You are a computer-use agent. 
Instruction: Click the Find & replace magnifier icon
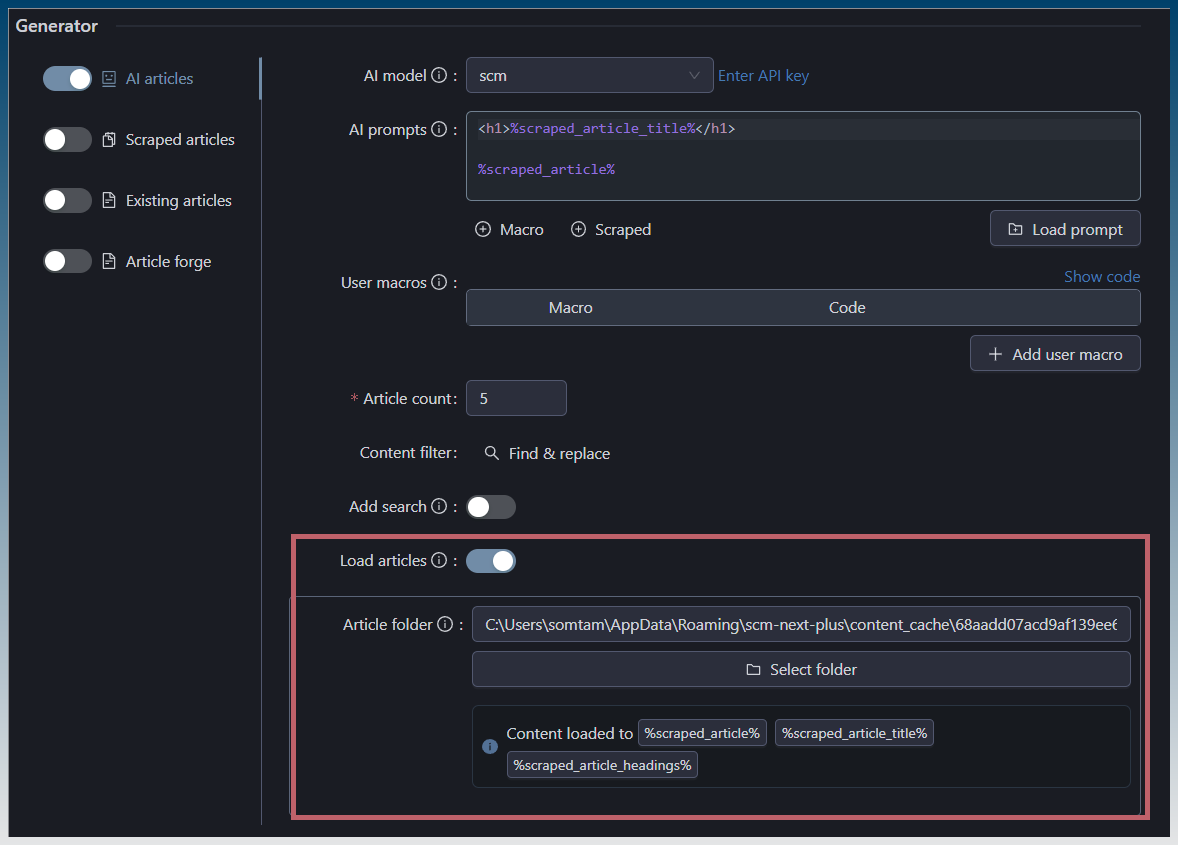[x=491, y=453]
